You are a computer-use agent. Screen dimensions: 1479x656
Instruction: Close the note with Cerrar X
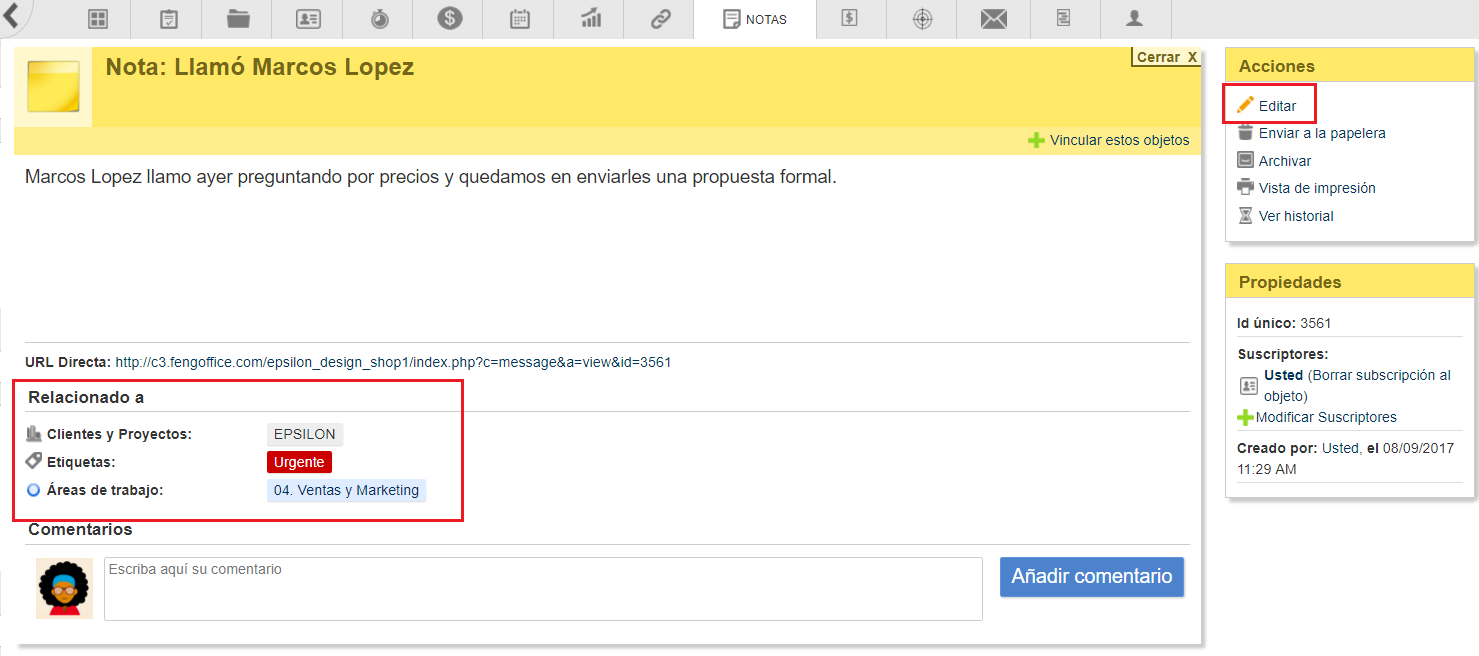1166,57
